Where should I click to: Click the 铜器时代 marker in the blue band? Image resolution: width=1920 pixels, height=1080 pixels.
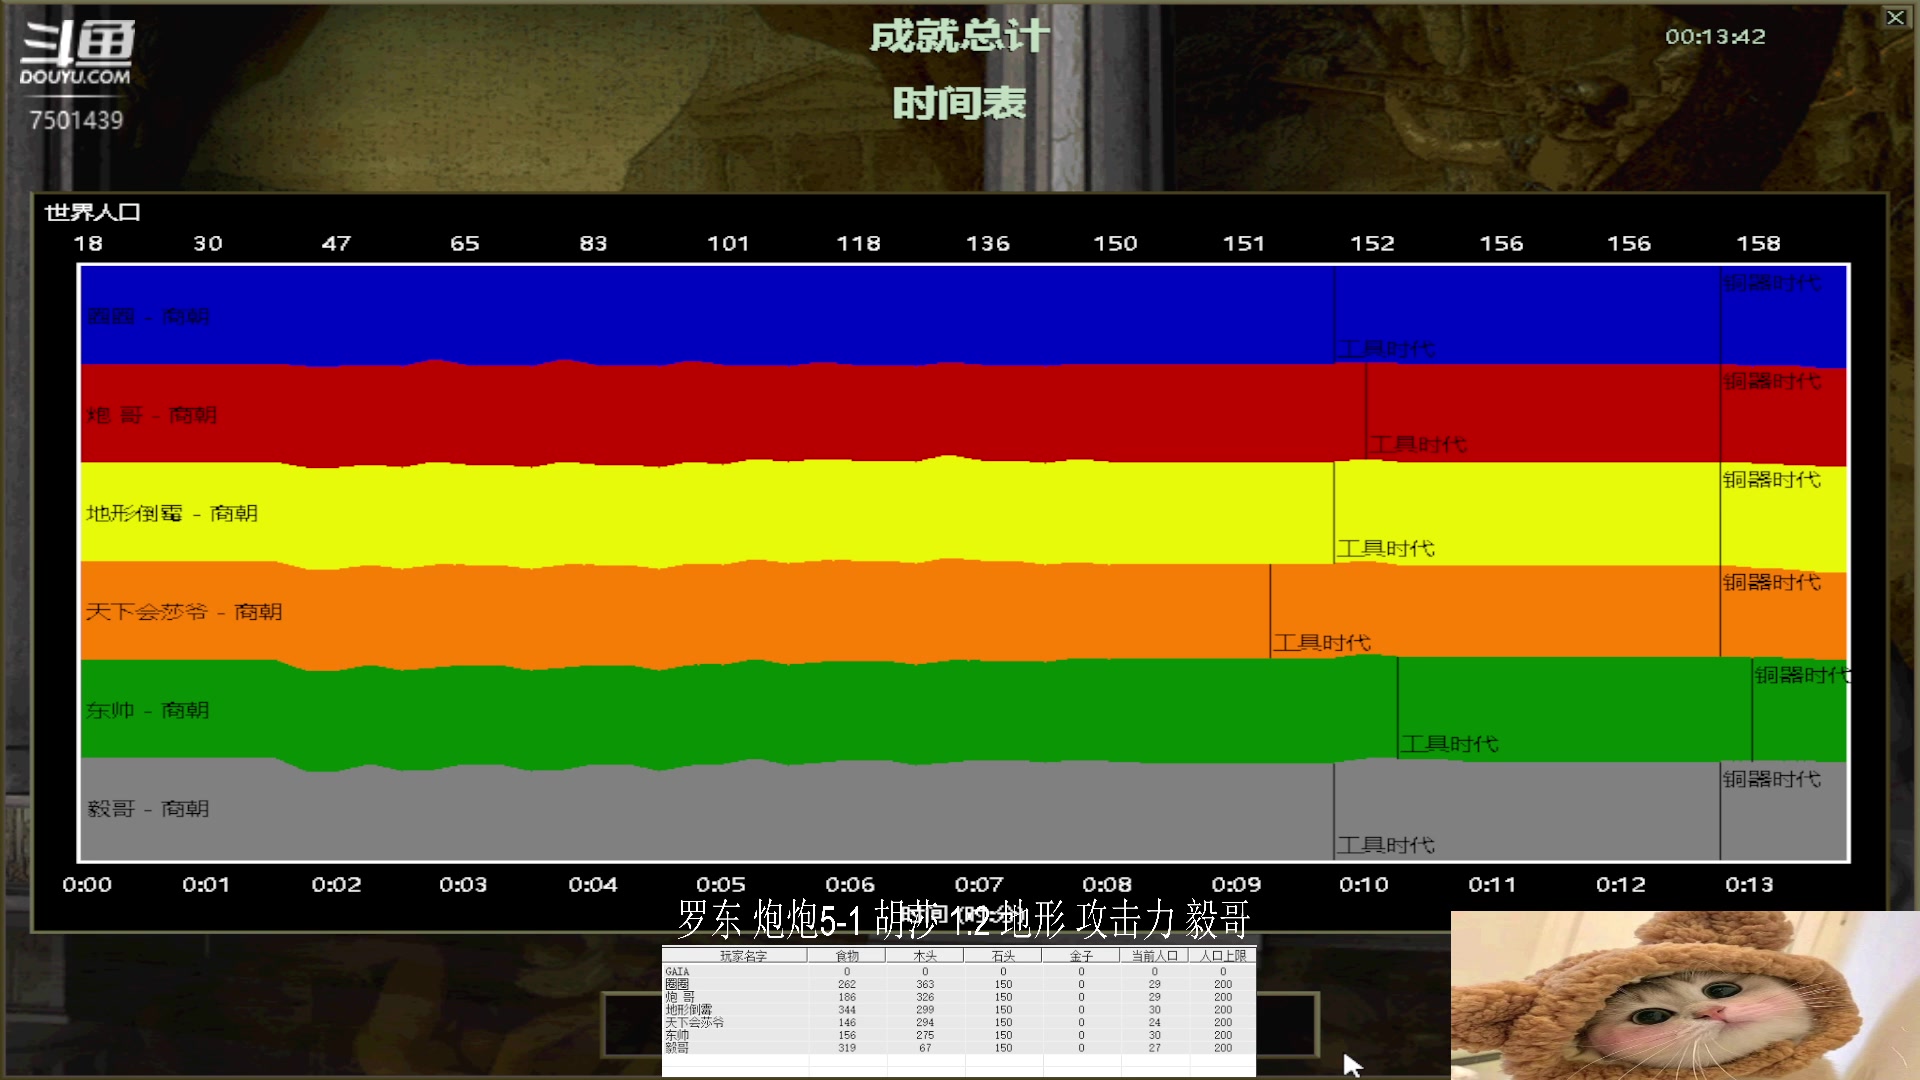(1772, 283)
